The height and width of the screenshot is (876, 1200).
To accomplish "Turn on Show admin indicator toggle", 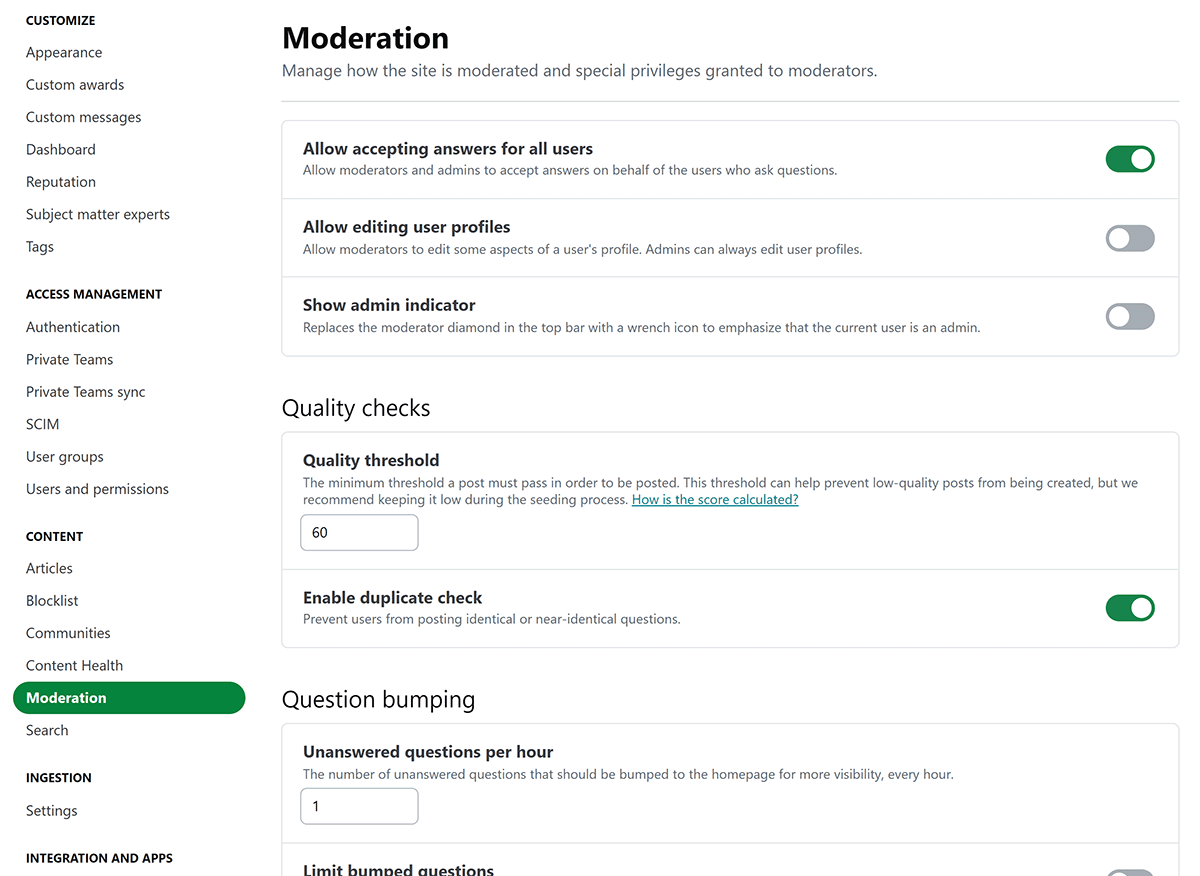I will click(1130, 317).
